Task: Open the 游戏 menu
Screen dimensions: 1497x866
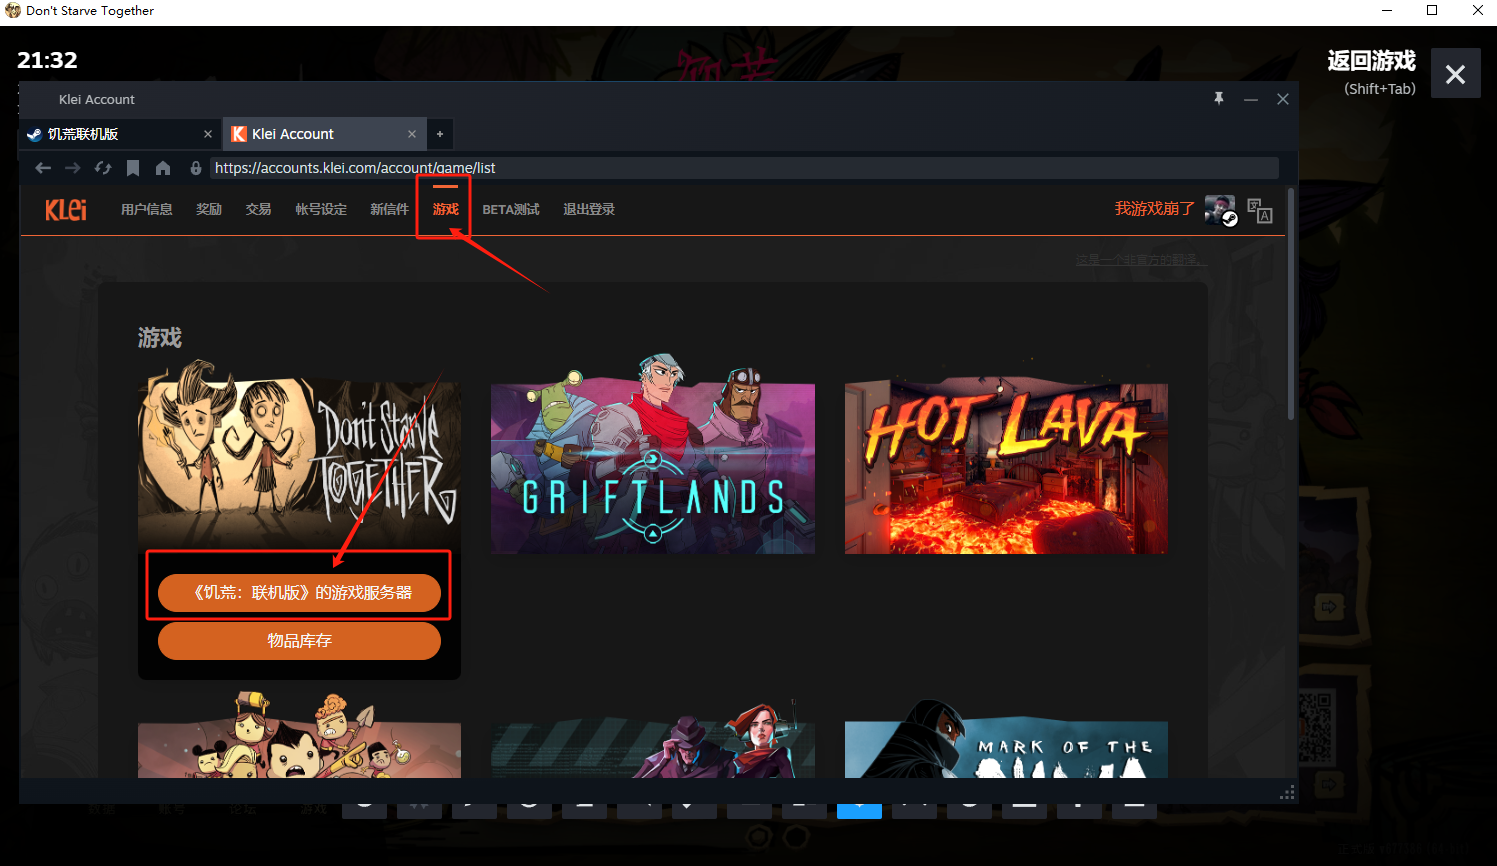Action: tap(446, 209)
